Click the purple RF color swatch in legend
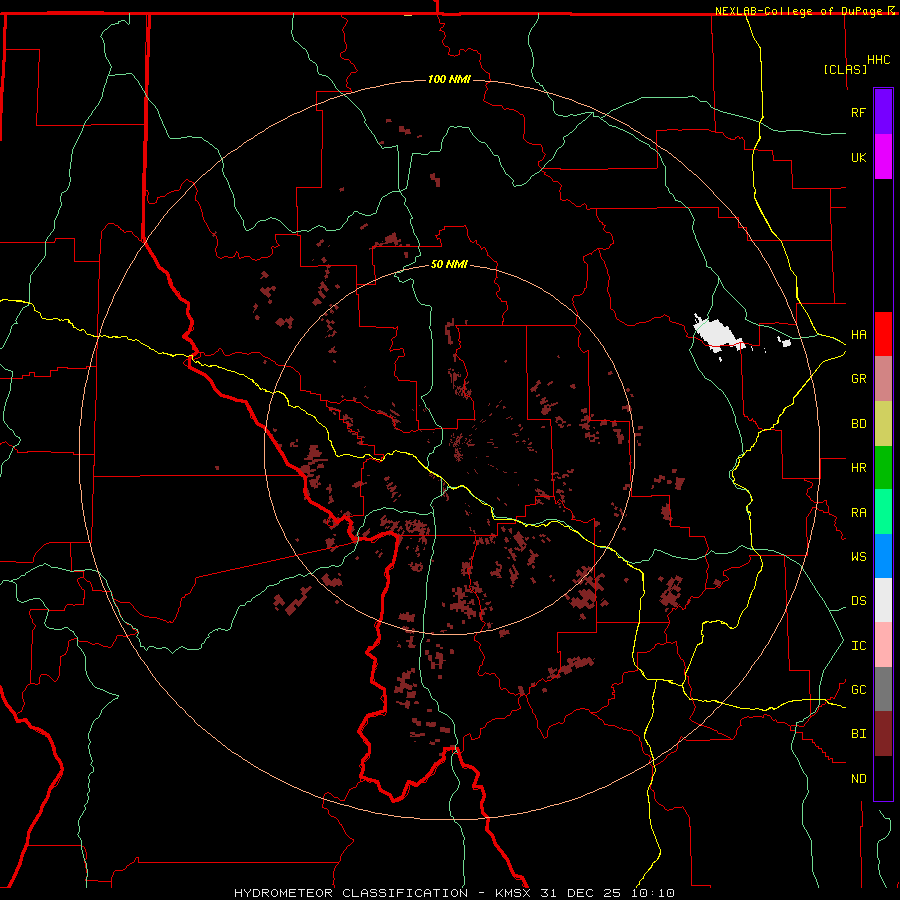This screenshot has height=900, width=900. (x=883, y=112)
